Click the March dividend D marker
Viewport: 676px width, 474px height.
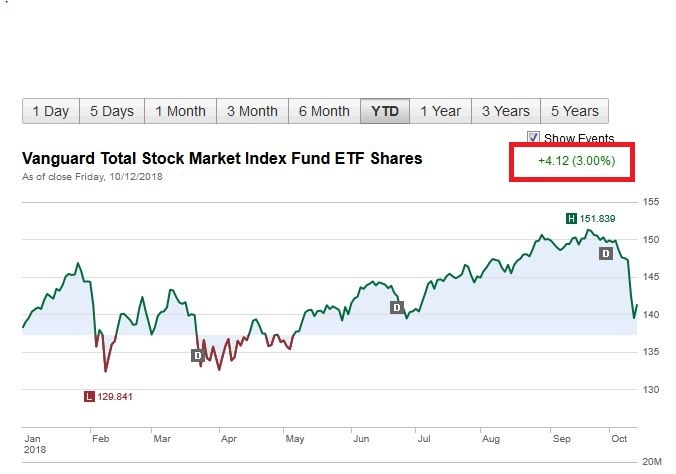[197, 355]
